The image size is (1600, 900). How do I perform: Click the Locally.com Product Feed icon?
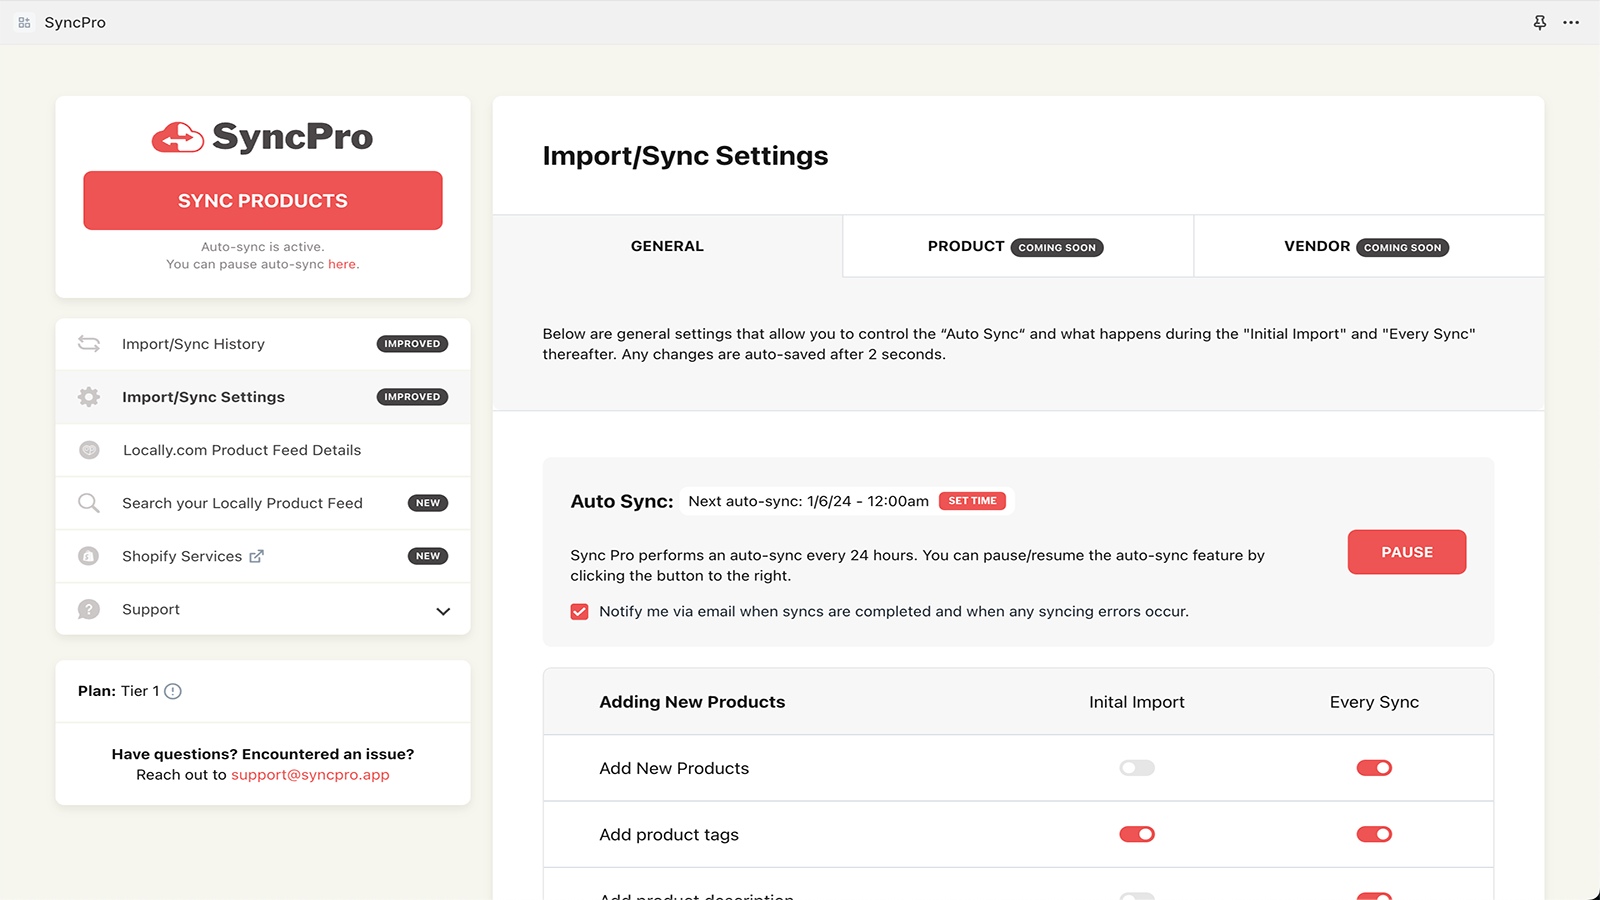[x=89, y=449]
